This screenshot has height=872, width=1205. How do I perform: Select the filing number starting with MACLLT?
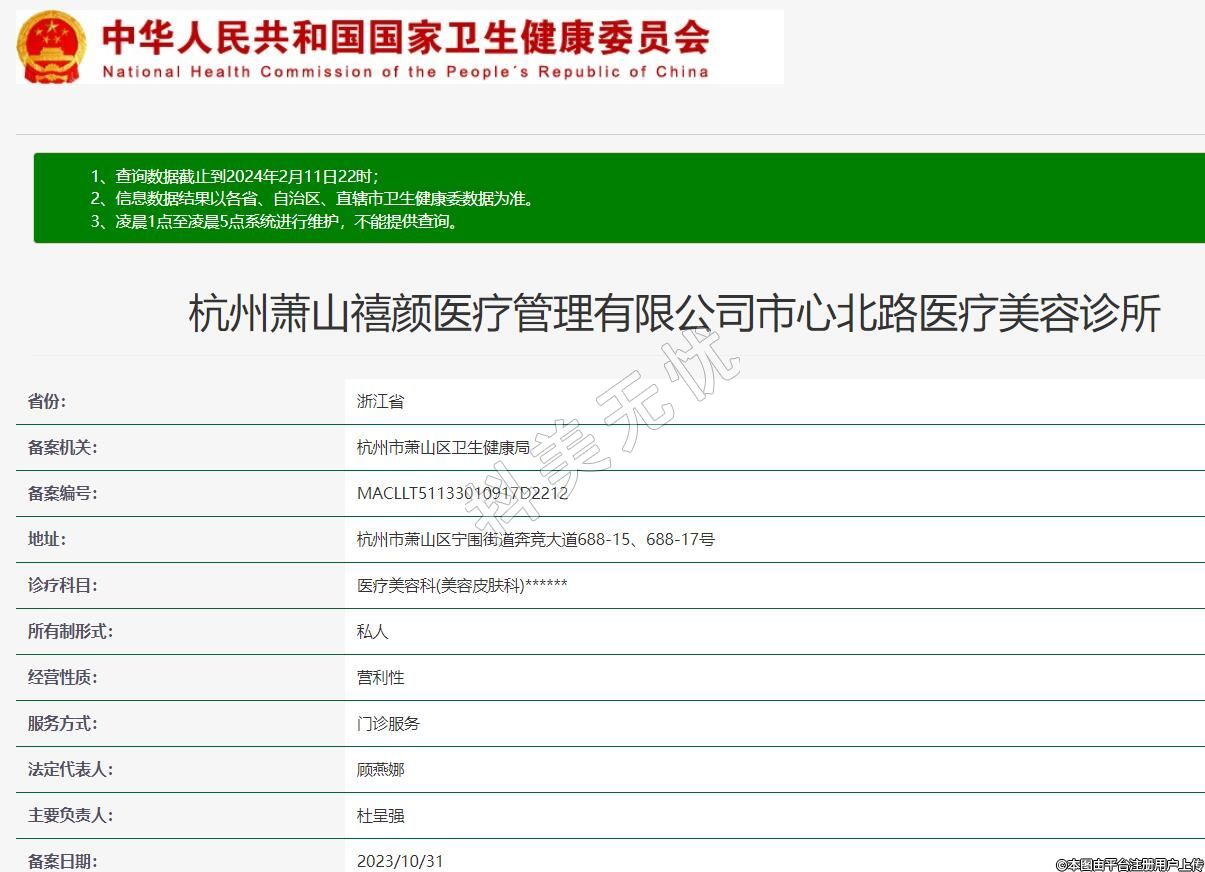[462, 494]
